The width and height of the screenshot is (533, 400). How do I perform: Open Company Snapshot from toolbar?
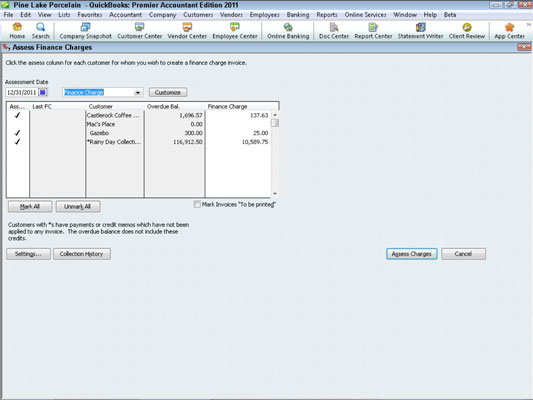tap(85, 28)
